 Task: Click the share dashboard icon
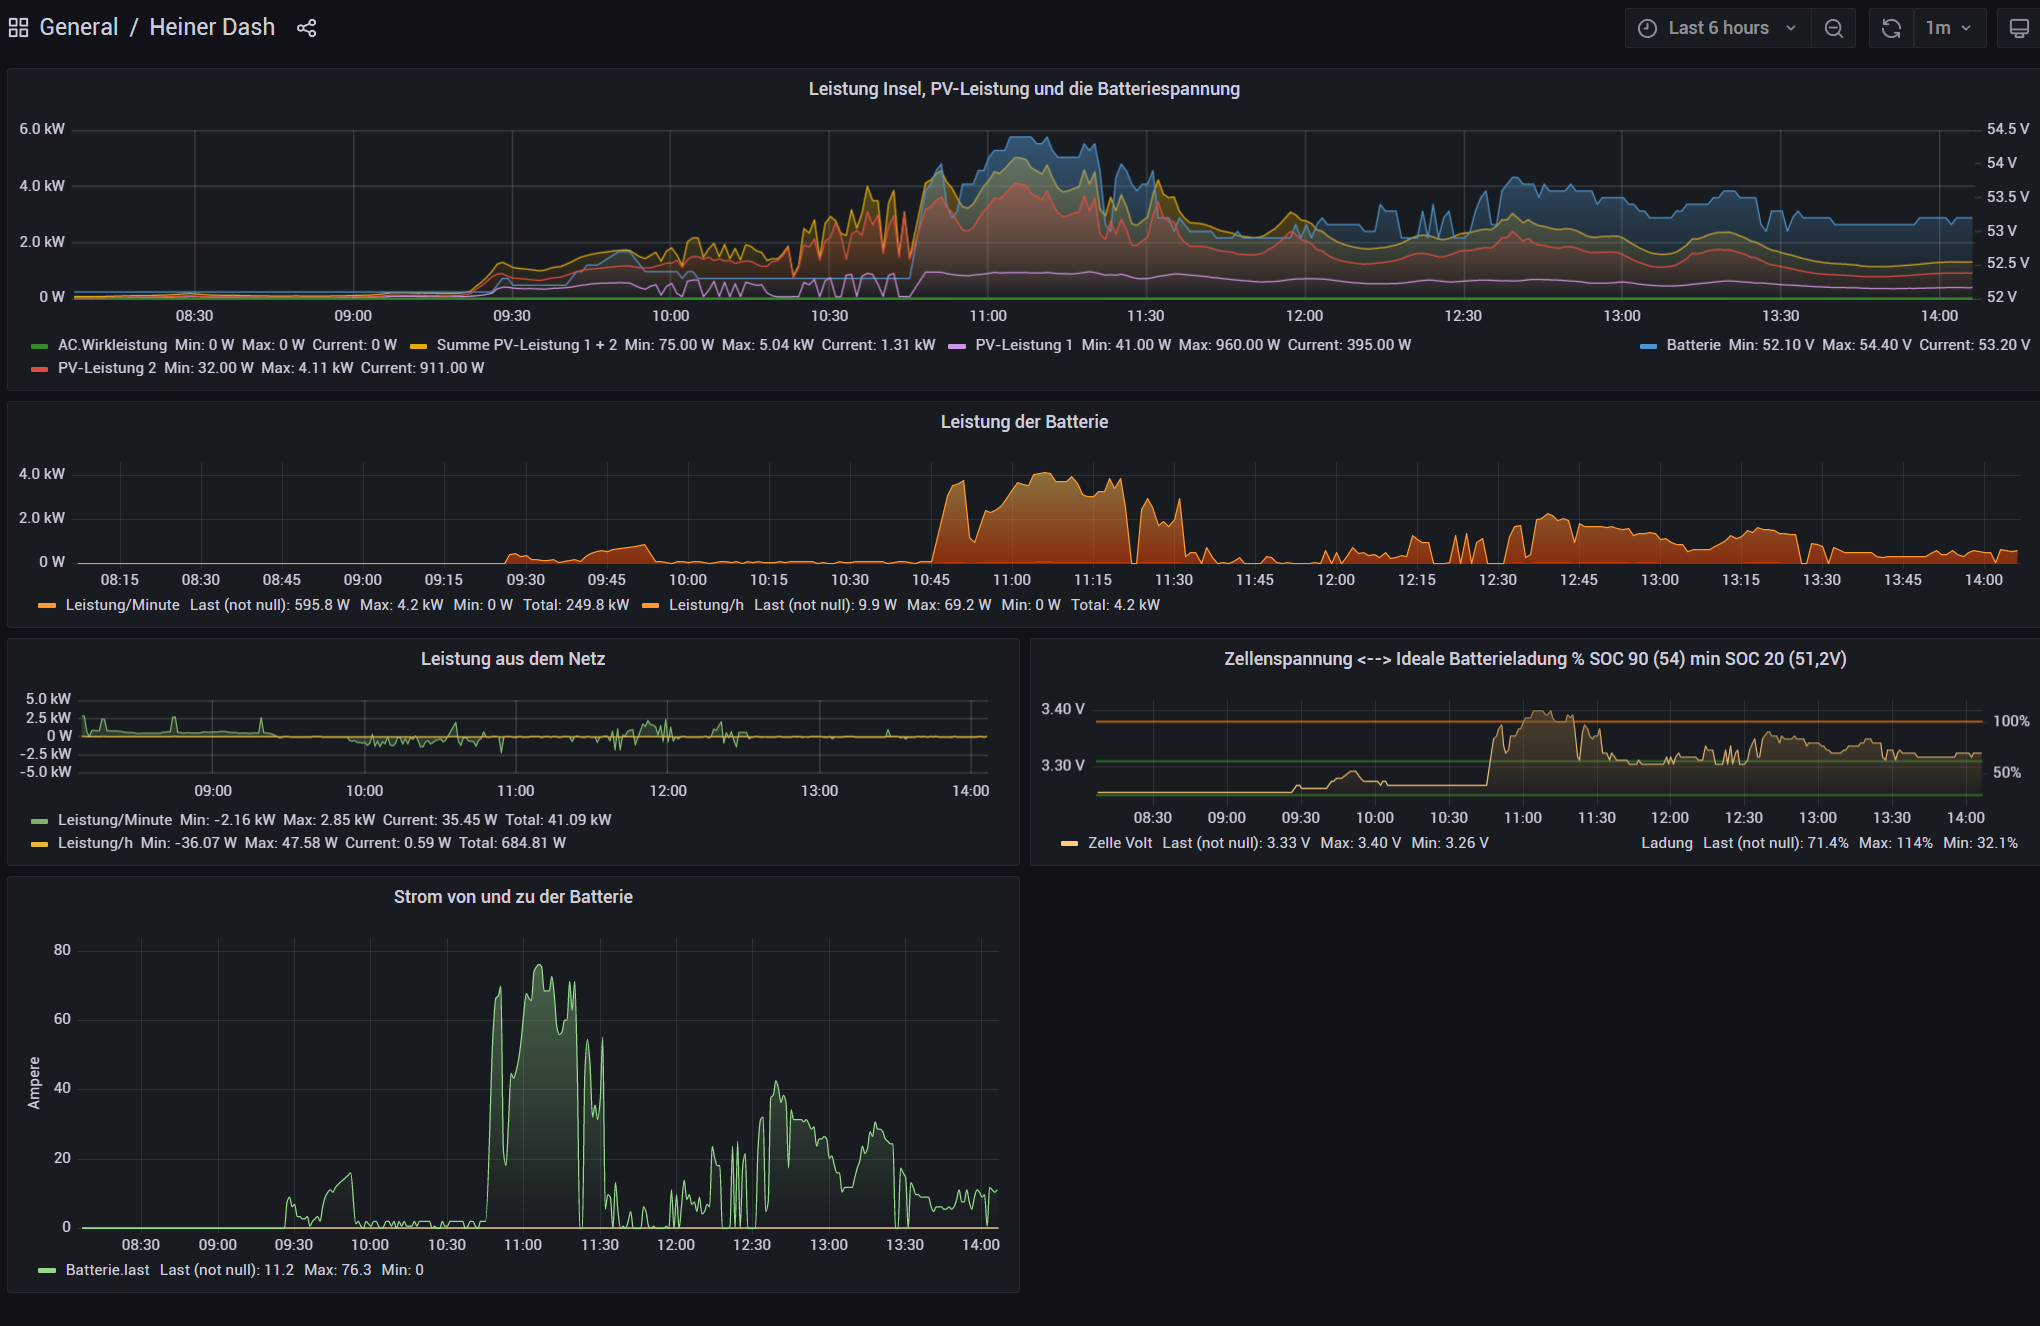[306, 28]
